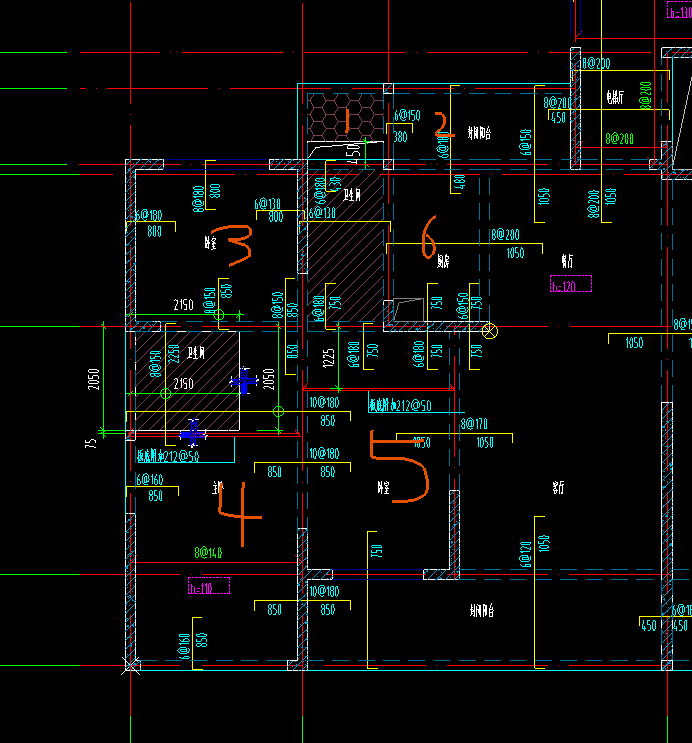Select the magenta h=120 slab thickness label

571,284
